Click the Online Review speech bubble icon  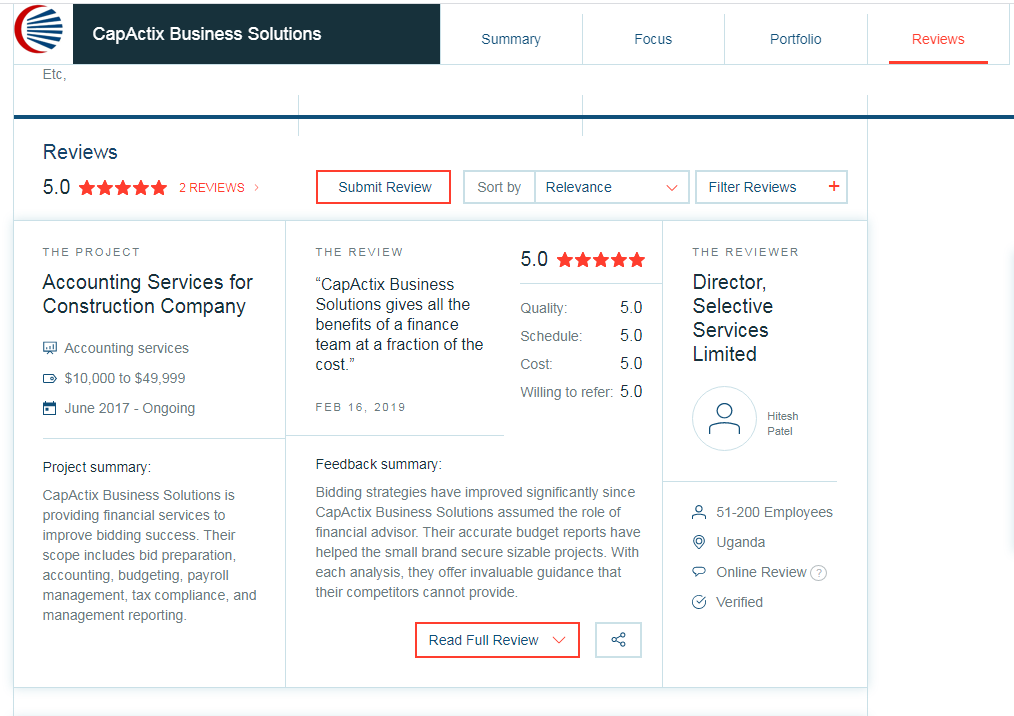[699, 572]
